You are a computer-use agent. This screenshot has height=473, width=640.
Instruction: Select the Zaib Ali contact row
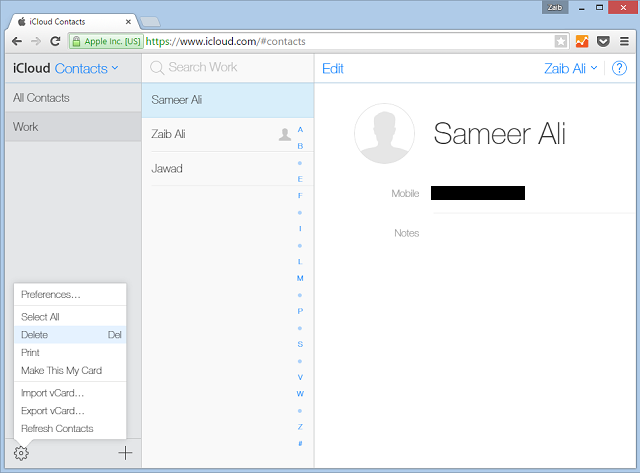coord(228,134)
